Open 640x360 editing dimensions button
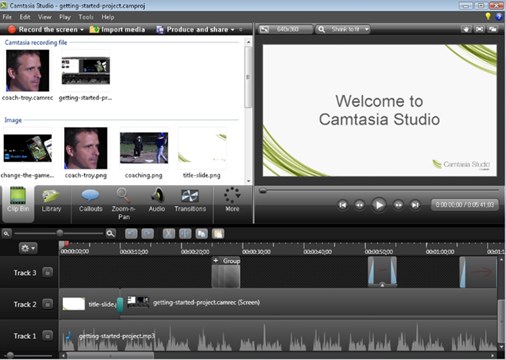This screenshot has height=360, width=506. pyautogui.click(x=285, y=29)
